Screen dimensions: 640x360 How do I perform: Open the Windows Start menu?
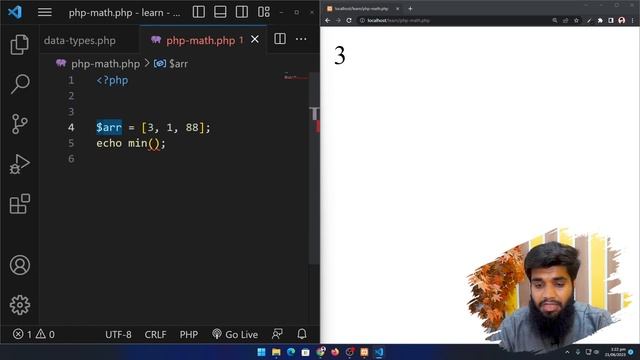[x=261, y=352]
